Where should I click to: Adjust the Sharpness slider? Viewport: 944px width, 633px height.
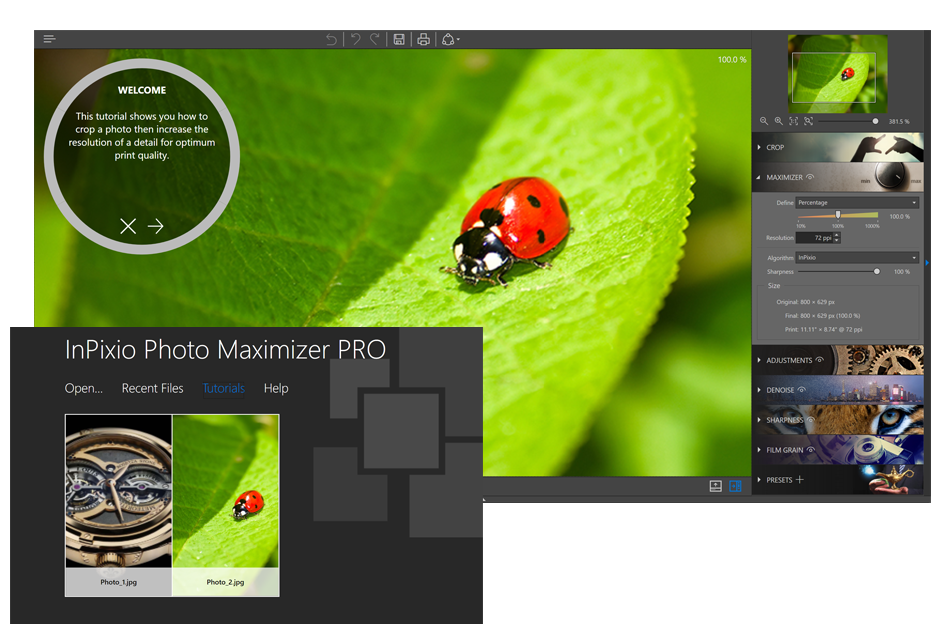point(838,272)
